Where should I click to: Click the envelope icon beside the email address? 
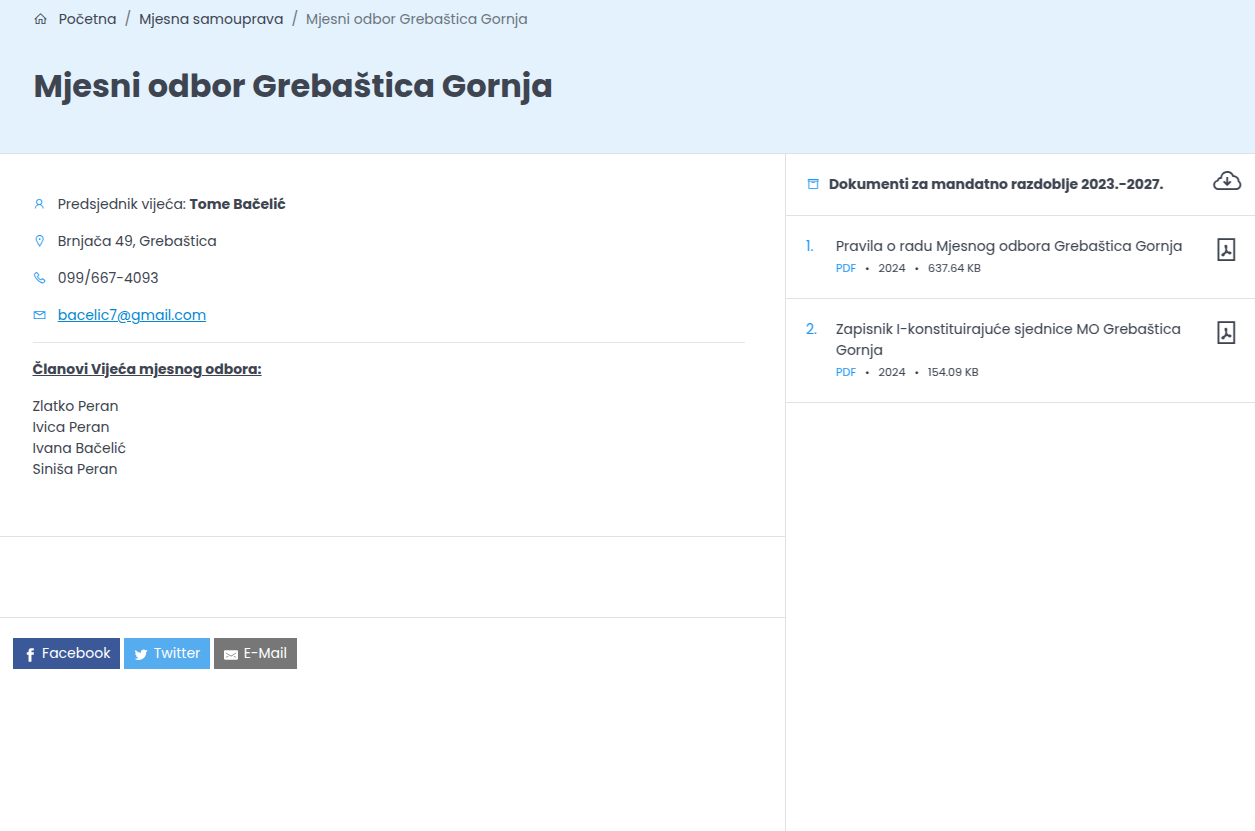(x=40, y=315)
